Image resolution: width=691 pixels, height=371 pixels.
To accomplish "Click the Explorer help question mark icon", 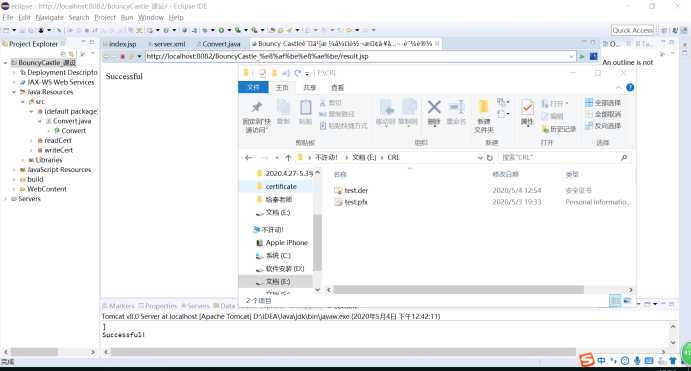I will coord(630,87).
